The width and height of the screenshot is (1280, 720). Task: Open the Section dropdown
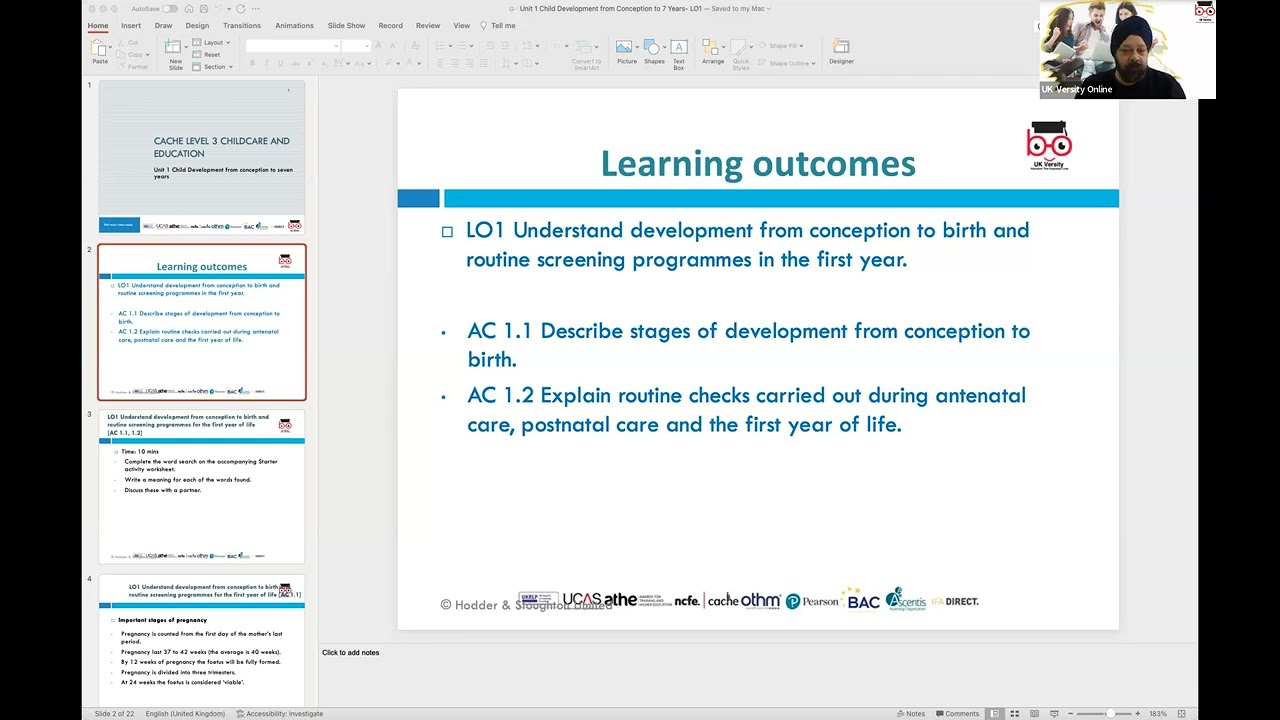click(x=213, y=67)
